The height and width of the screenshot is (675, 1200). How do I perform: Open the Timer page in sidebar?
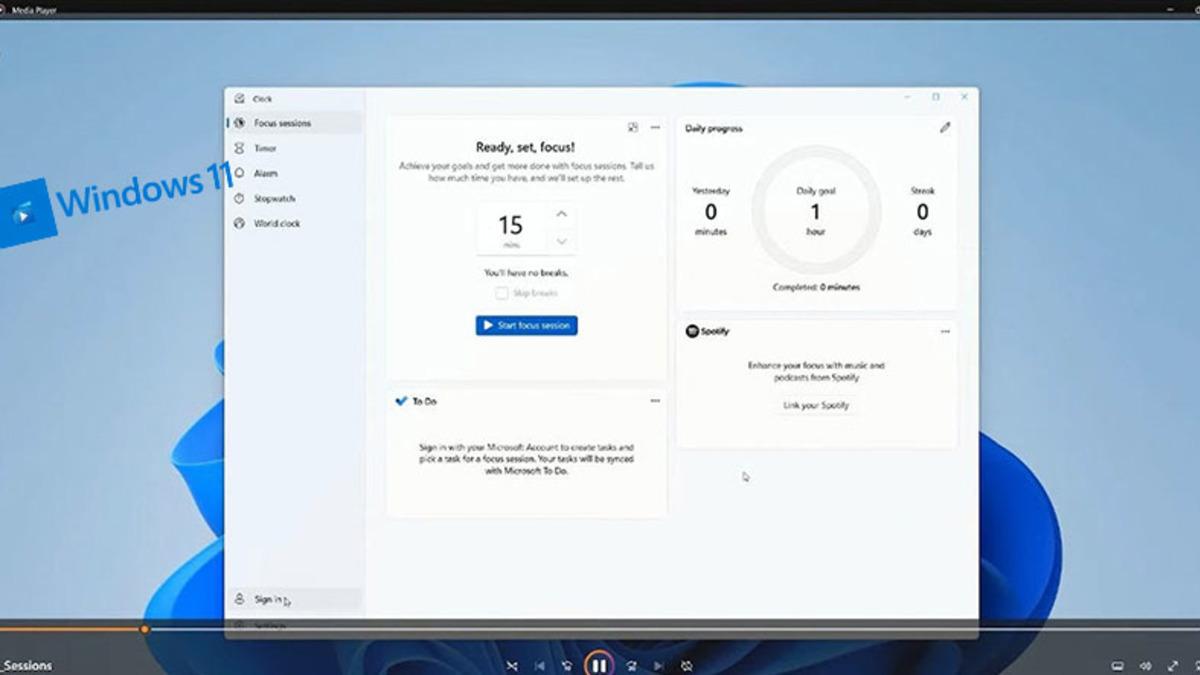coord(265,148)
